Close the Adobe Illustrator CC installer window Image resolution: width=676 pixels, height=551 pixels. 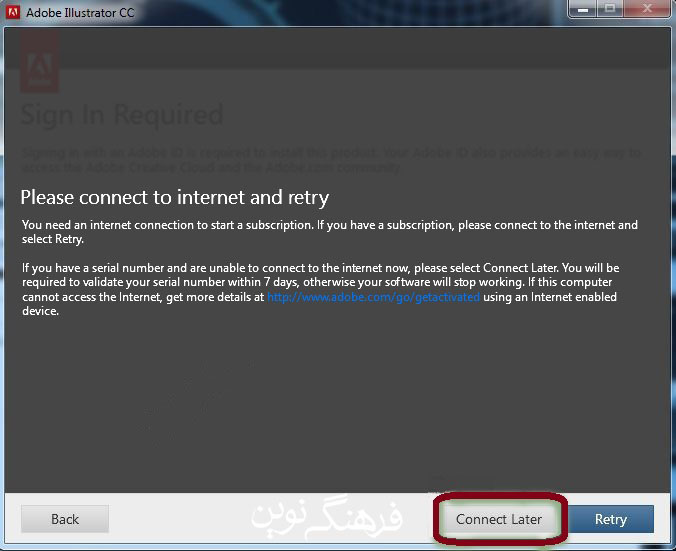(646, 9)
